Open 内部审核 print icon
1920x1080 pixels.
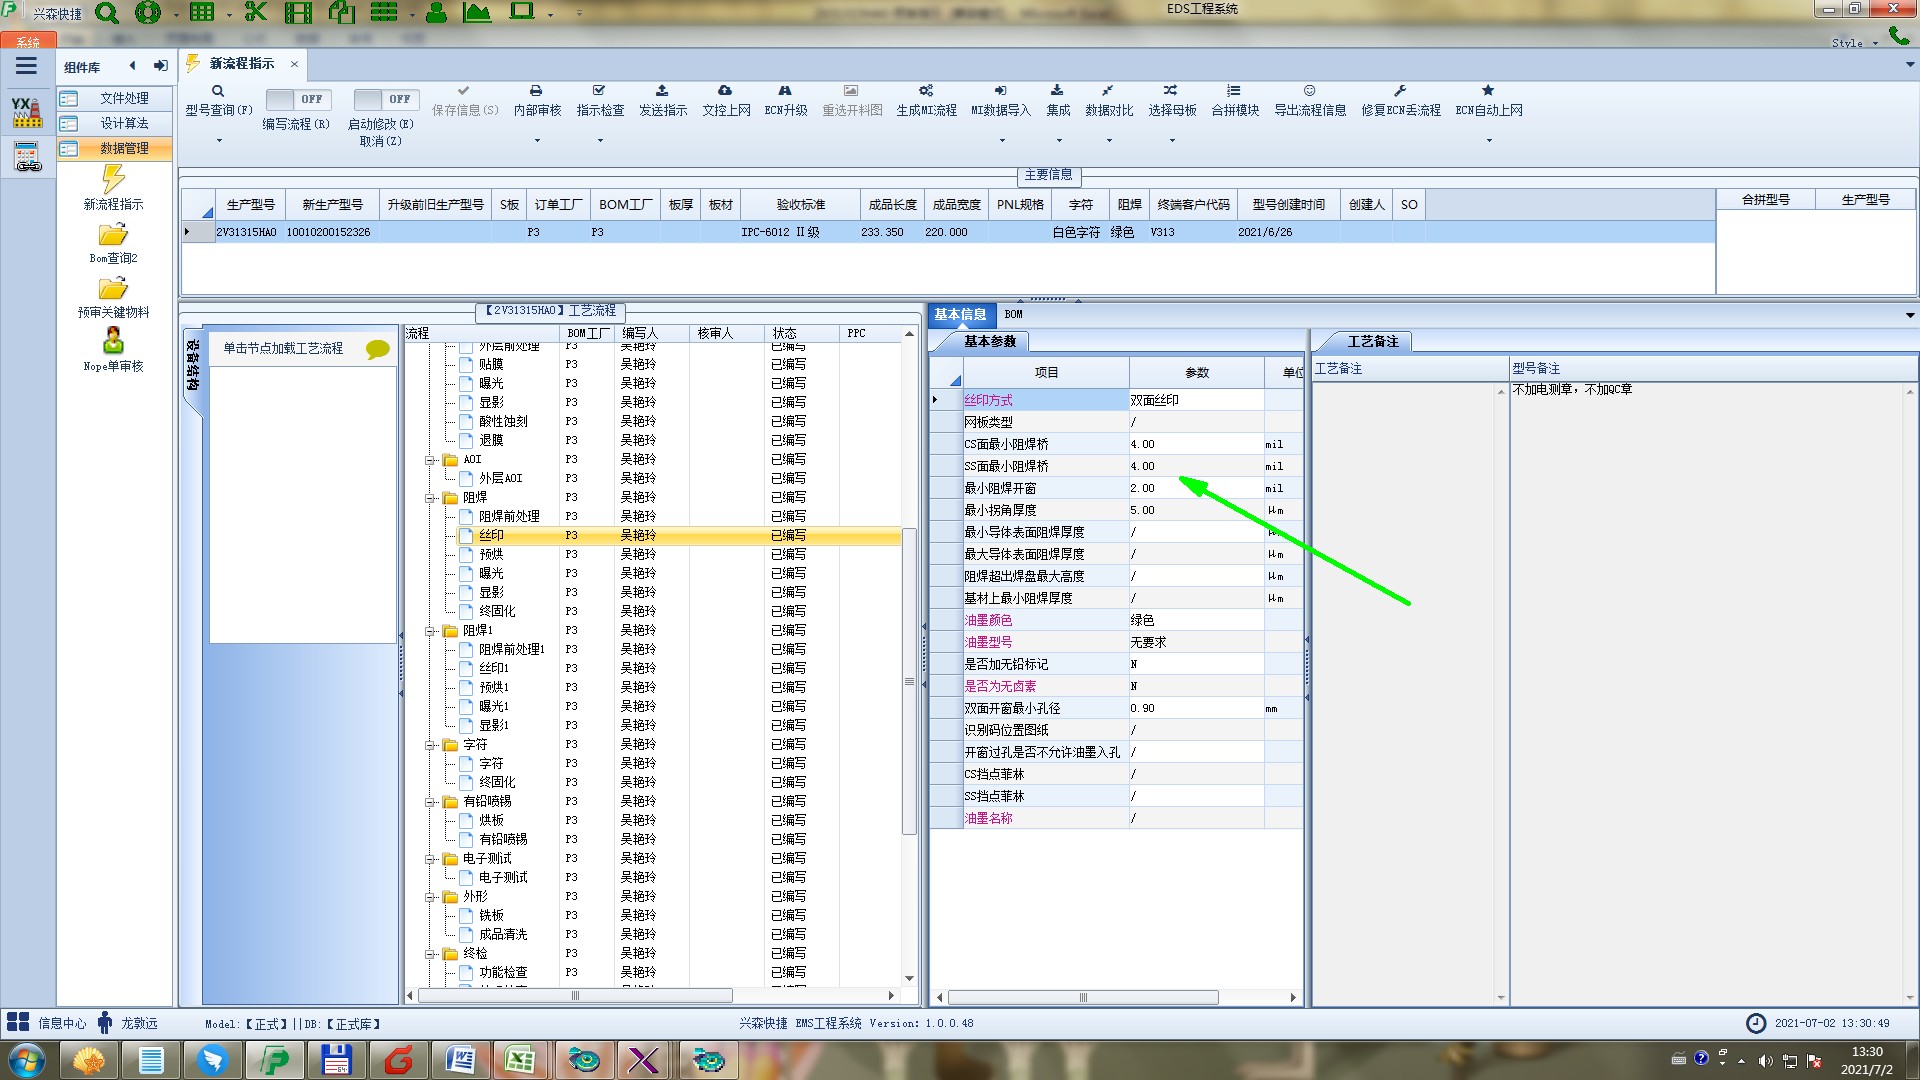536,91
